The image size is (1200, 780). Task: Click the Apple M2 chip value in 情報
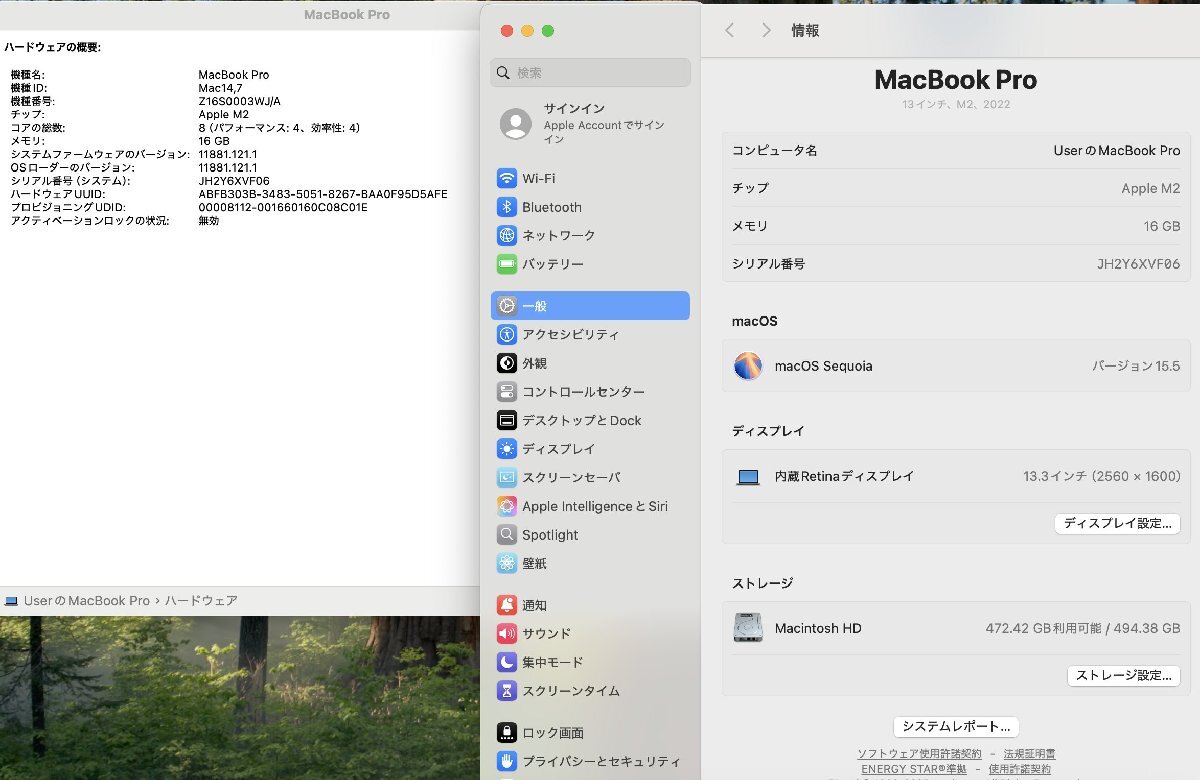point(1150,188)
